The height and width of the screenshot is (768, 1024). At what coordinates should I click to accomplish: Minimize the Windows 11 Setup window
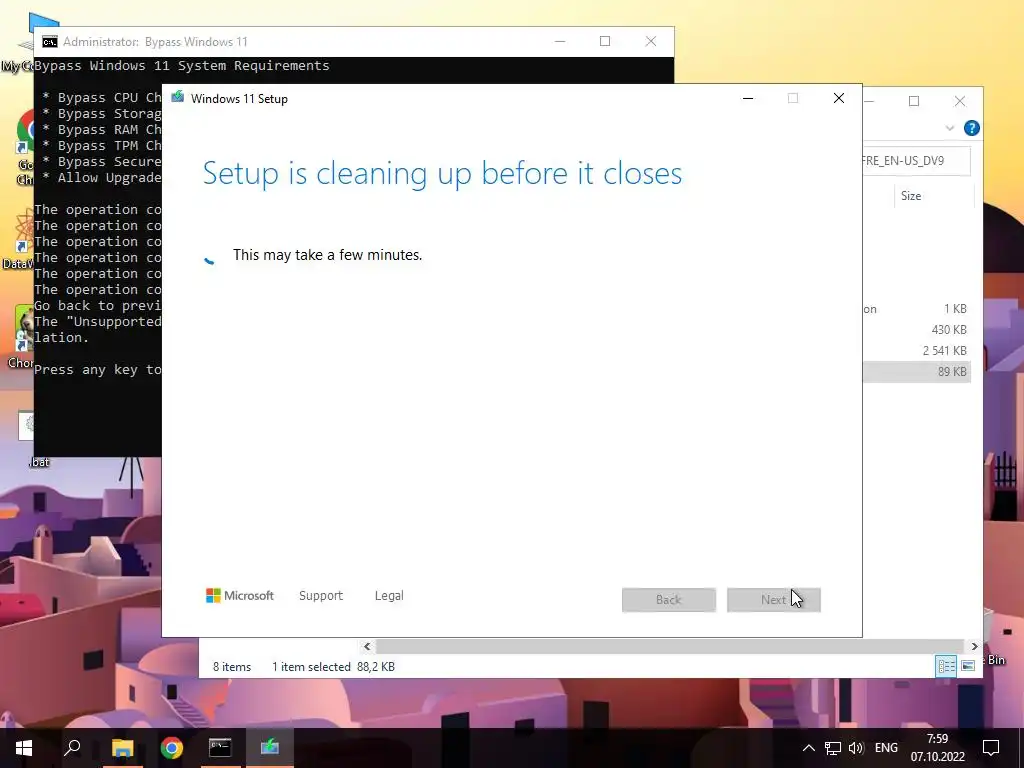748,98
